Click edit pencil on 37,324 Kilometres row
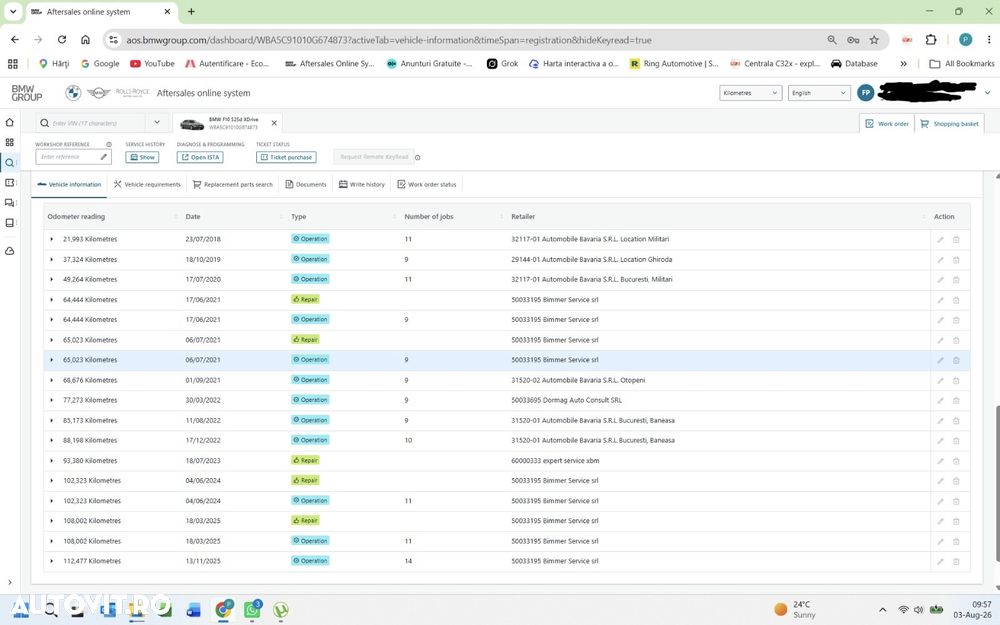 tap(940, 260)
